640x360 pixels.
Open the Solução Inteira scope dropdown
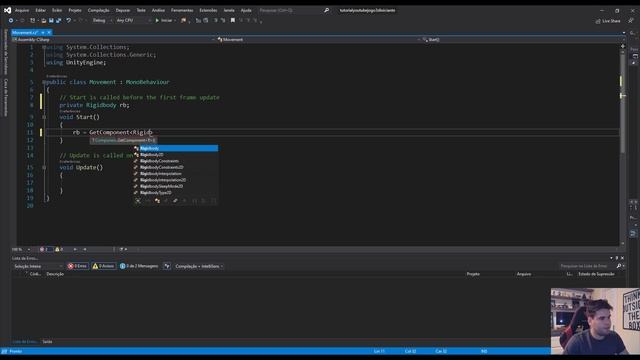coord(38,266)
